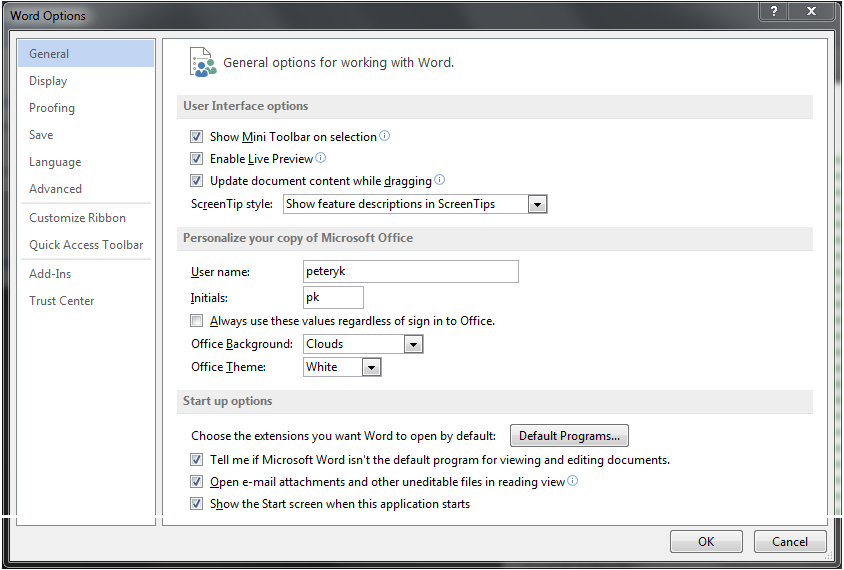The image size is (844, 570).
Task: Open info tip for reading view option
Action: (x=573, y=481)
